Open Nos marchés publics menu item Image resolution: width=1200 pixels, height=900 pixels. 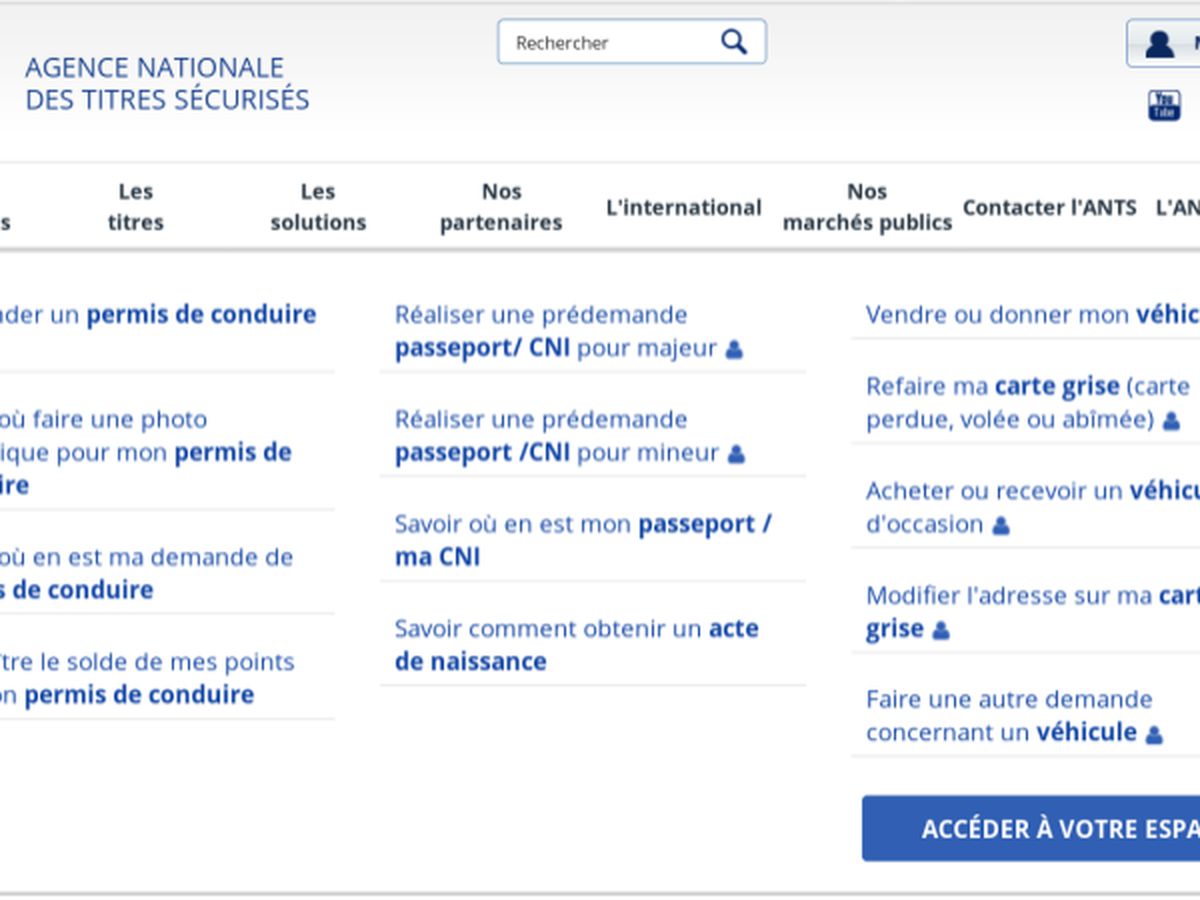[x=867, y=207]
